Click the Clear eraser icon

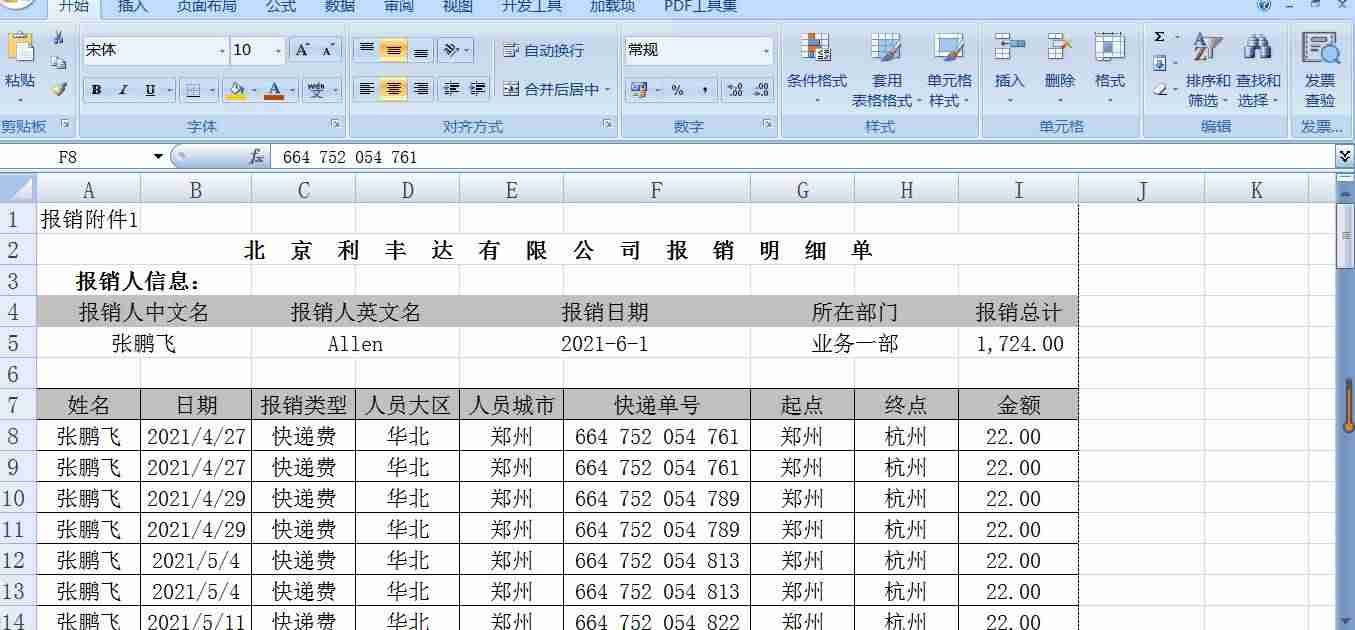coord(1160,89)
